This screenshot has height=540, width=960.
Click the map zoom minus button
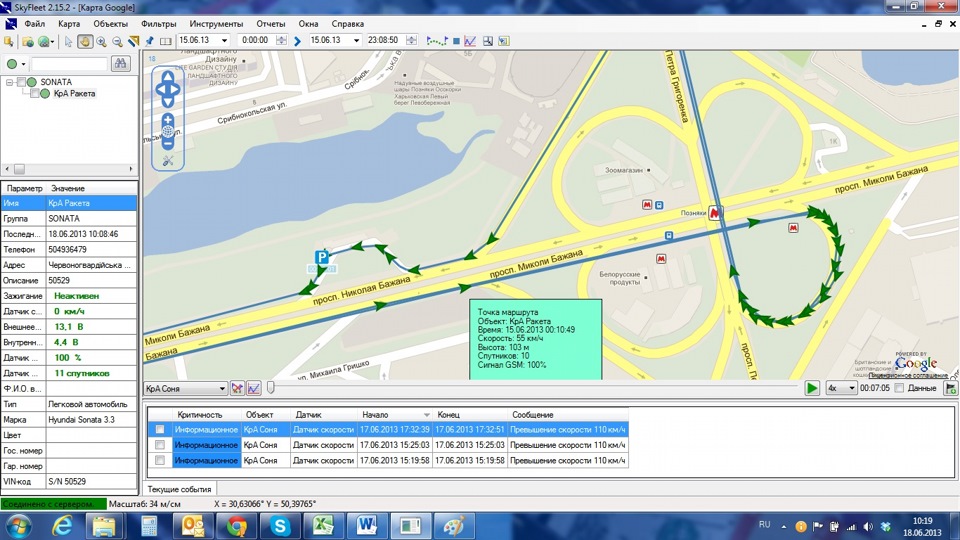click(x=168, y=144)
